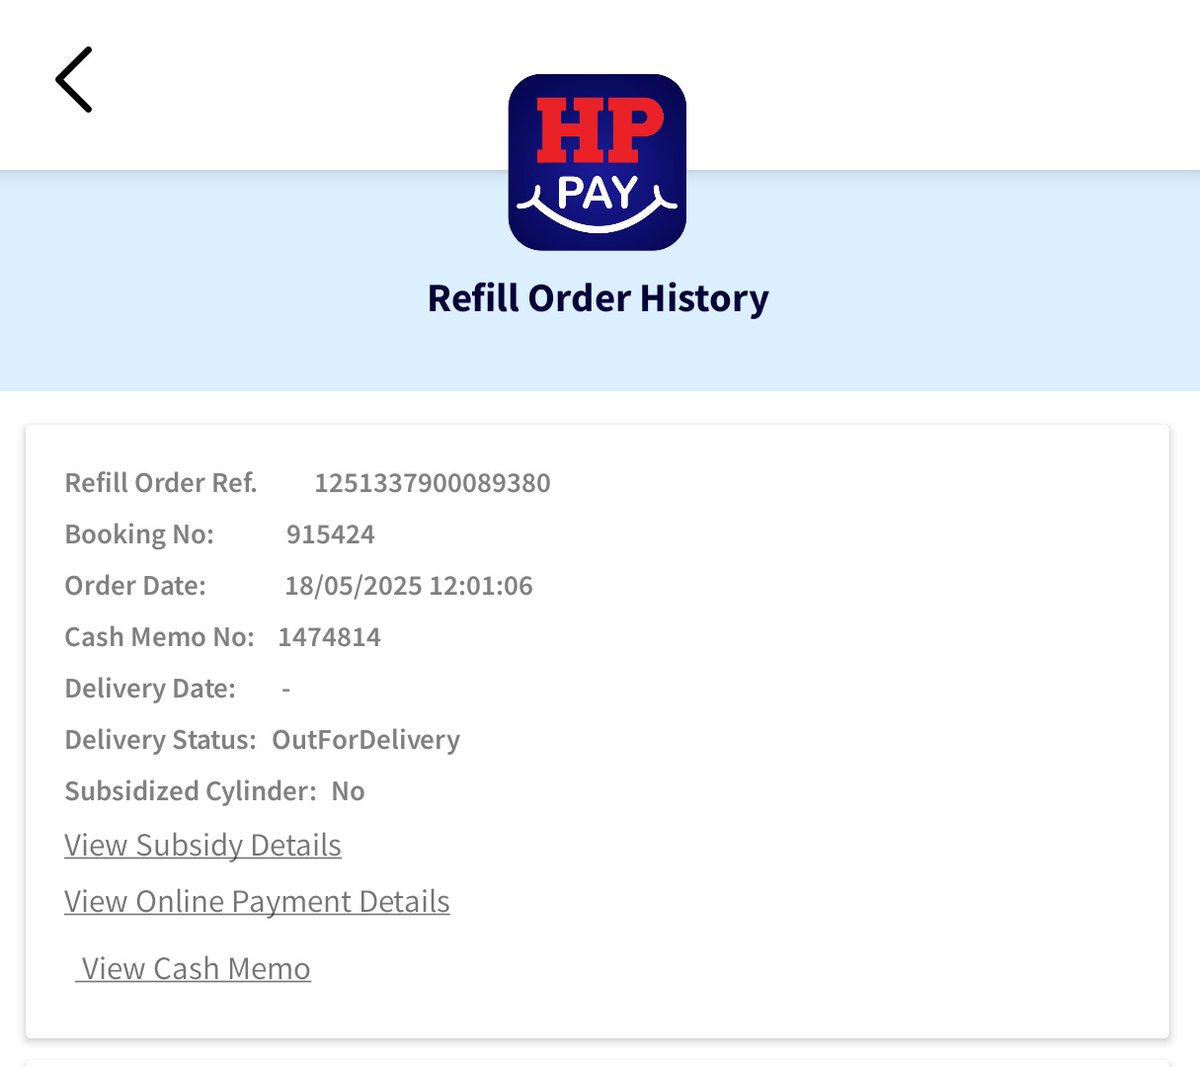The width and height of the screenshot is (1200, 1067).
Task: Select order date 18/05/2025 12:01:06
Action: tap(409, 586)
